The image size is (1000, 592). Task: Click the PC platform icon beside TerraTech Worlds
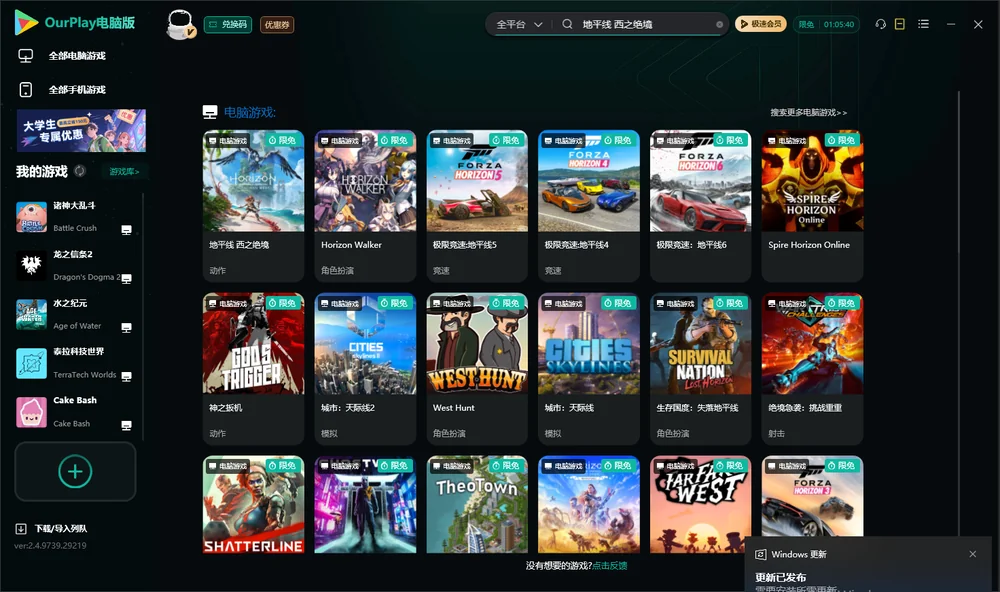(126, 376)
